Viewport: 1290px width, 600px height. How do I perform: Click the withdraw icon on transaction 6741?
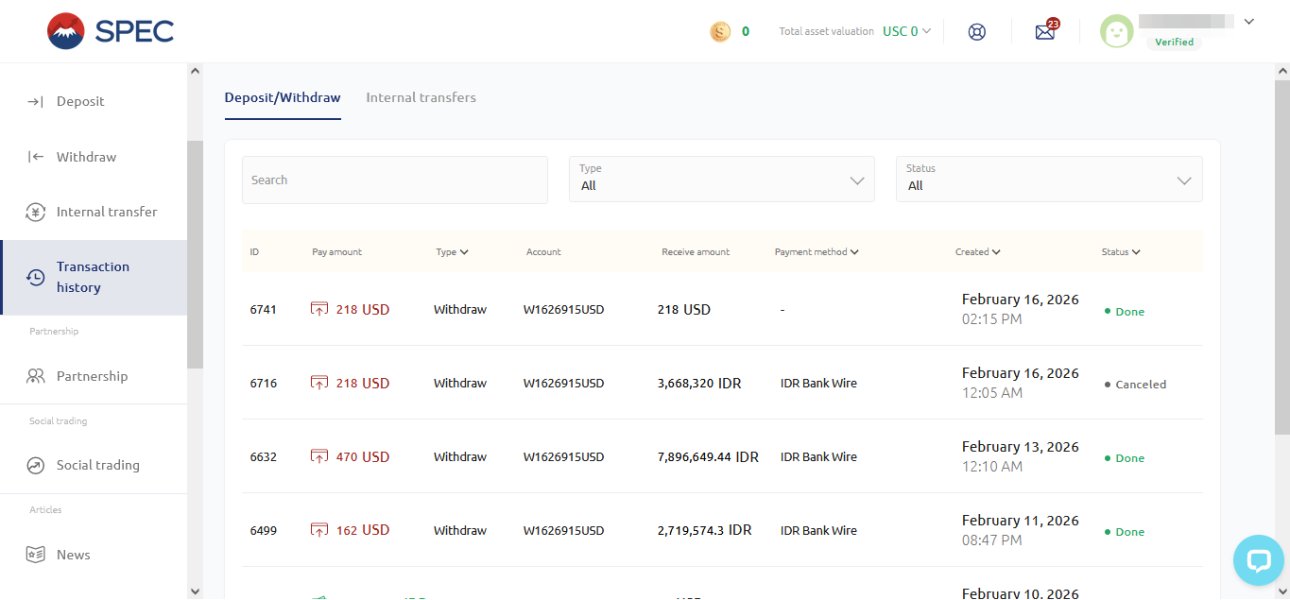(x=319, y=310)
